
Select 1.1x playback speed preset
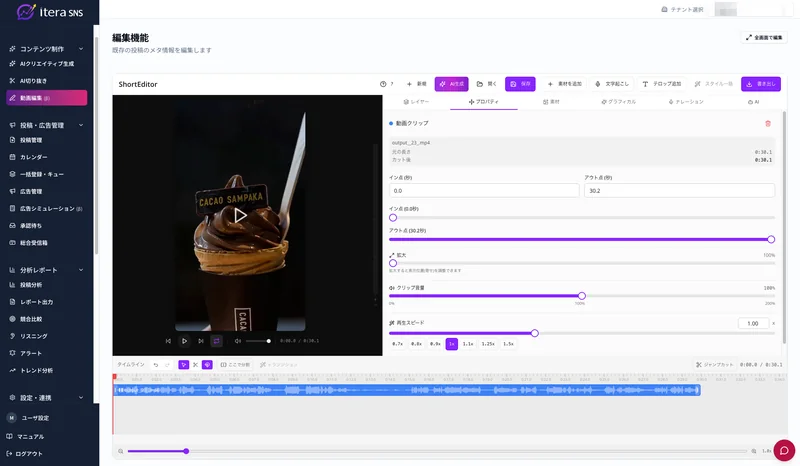coord(468,344)
